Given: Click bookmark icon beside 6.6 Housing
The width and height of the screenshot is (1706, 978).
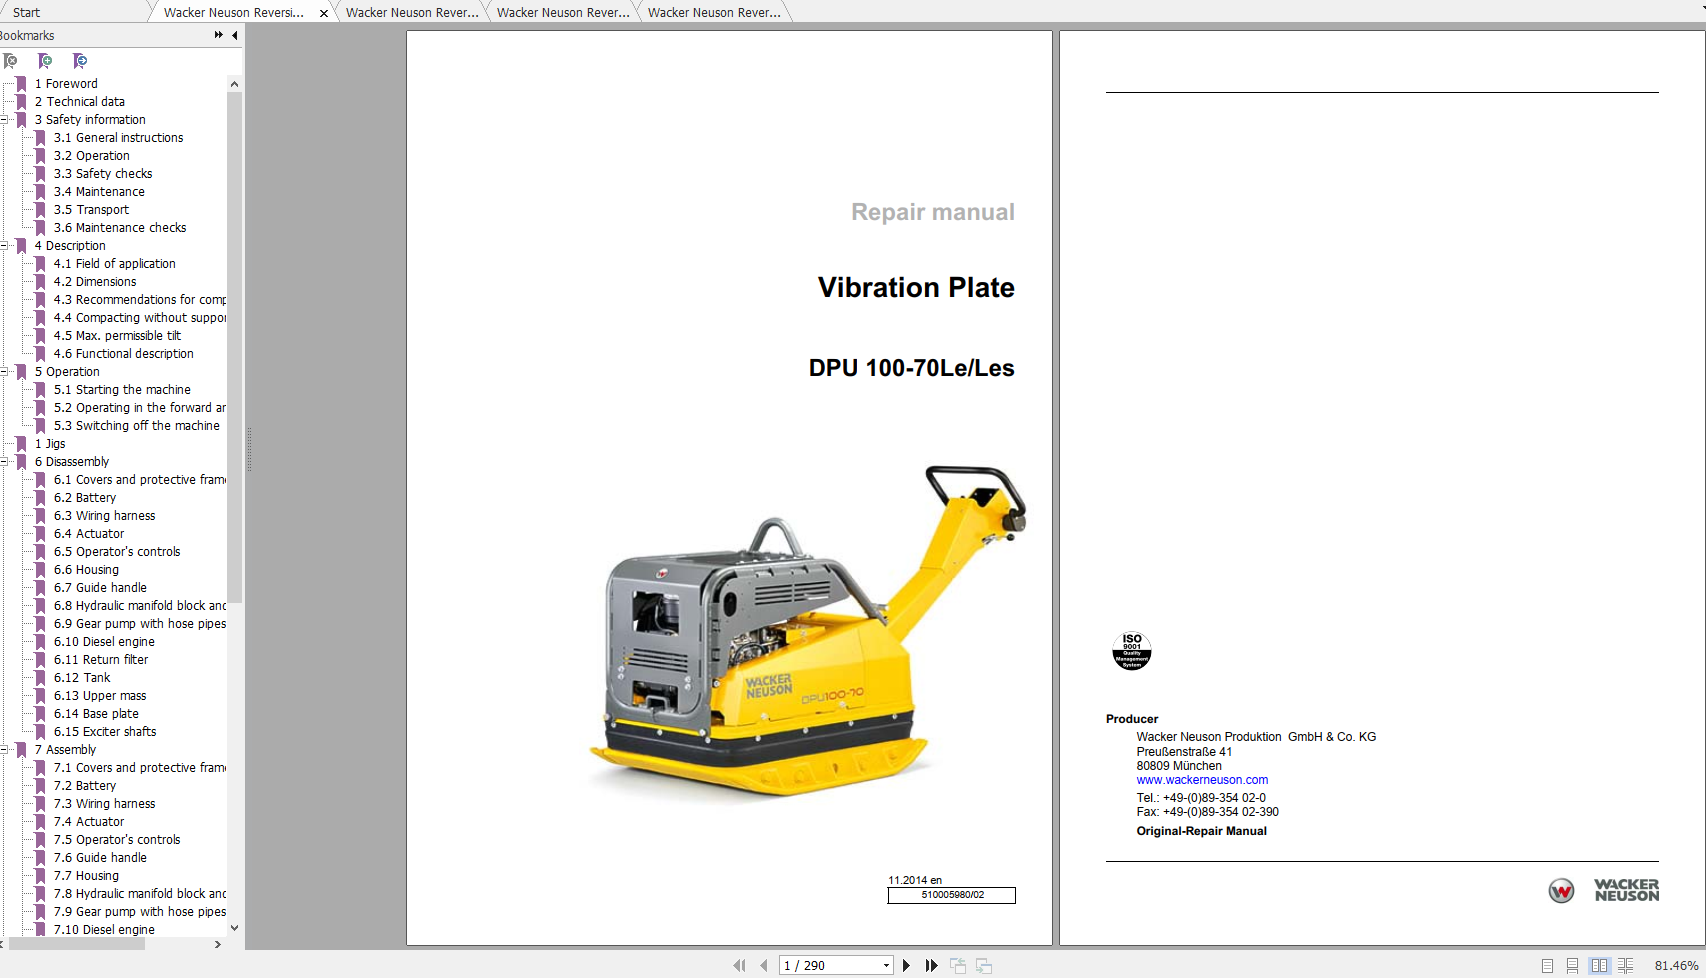Looking at the screenshot, I should (x=41, y=570).
